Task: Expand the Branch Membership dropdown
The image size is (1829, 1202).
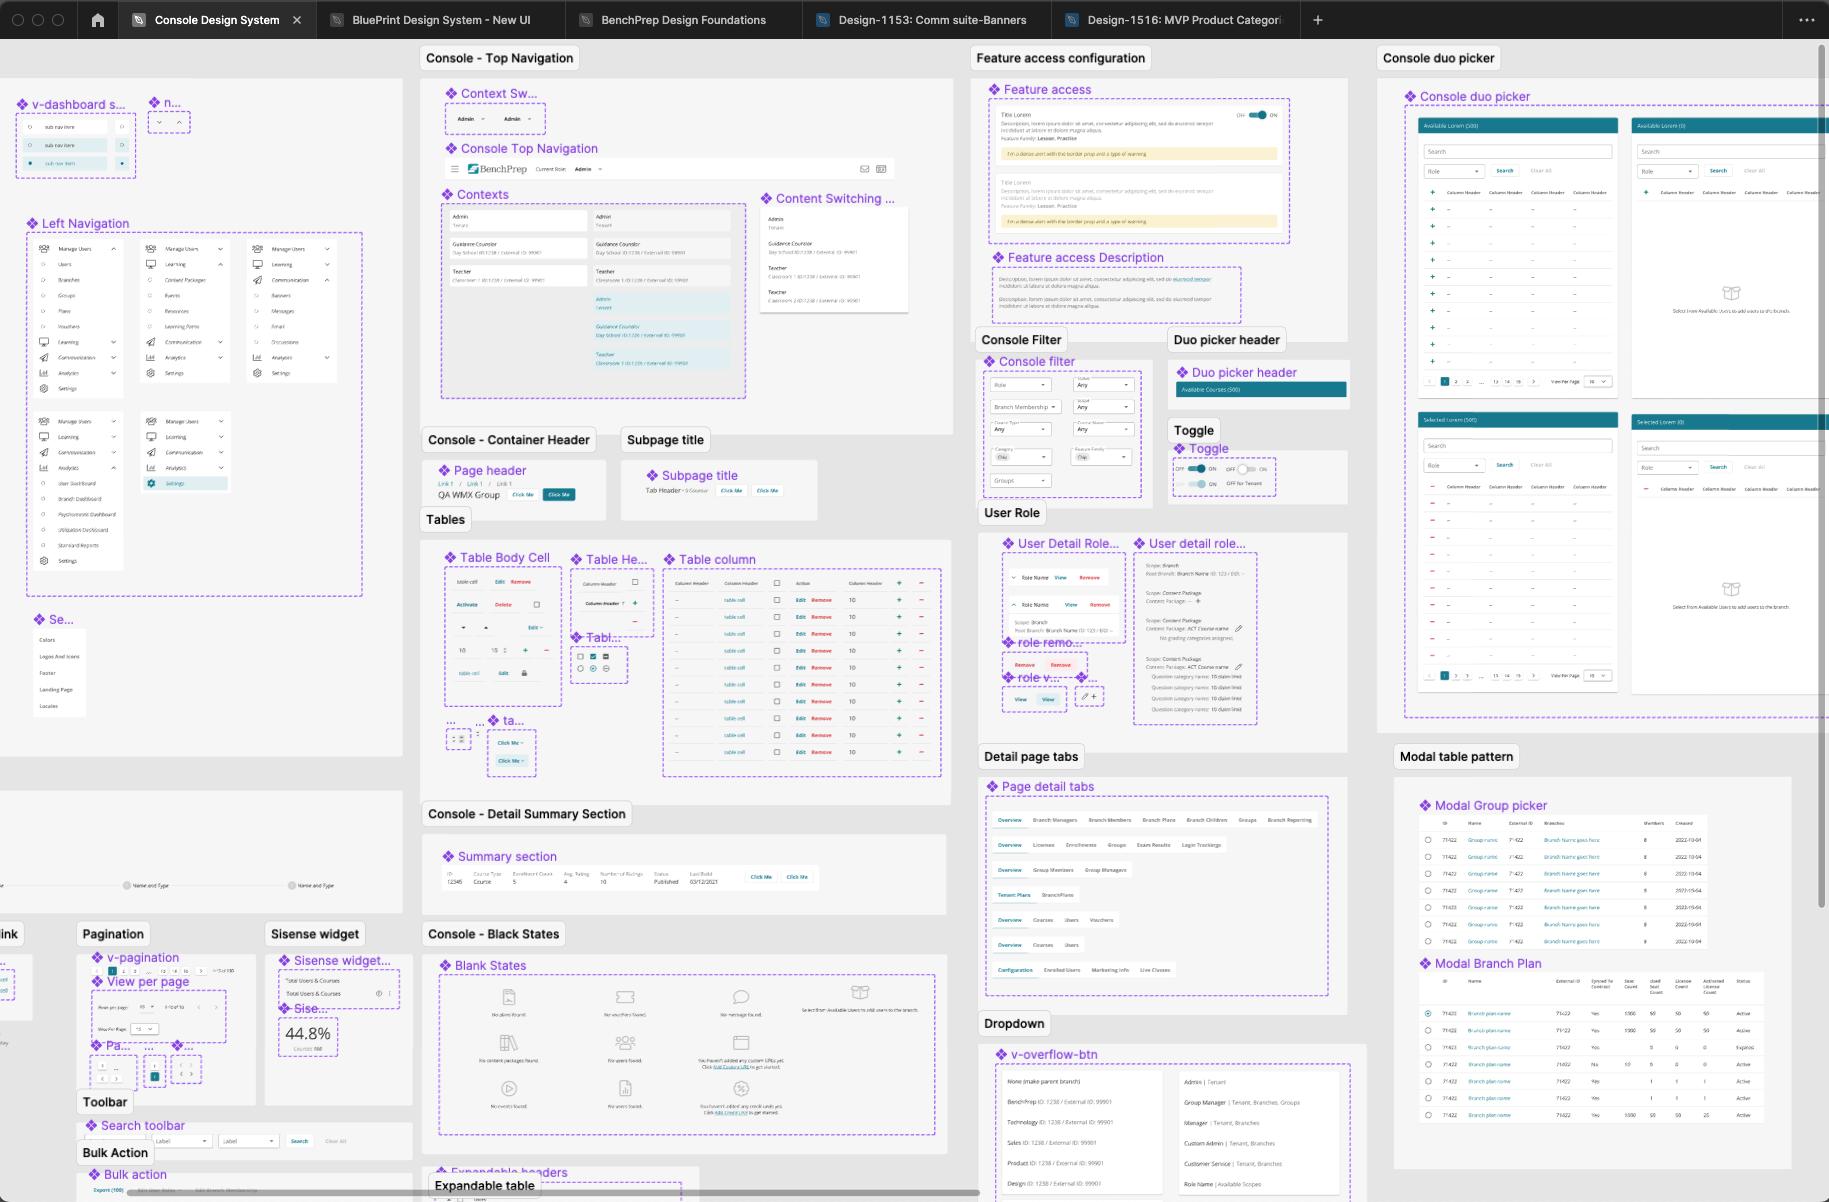Action: [x=1023, y=406]
